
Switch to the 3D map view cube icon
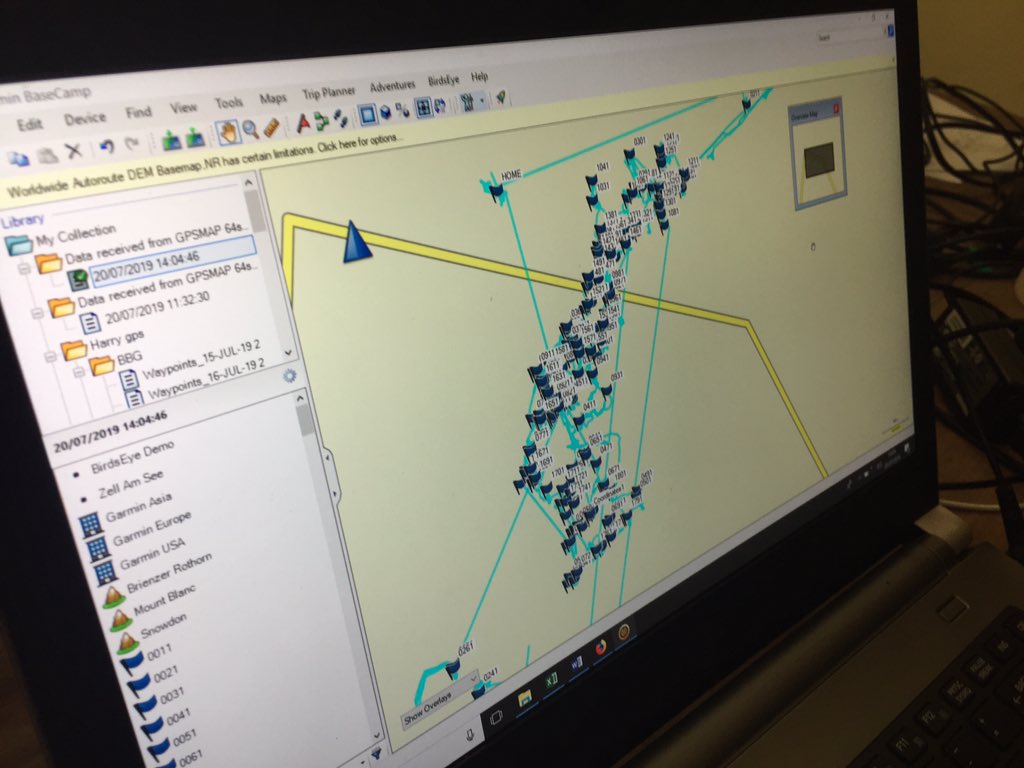tap(386, 113)
